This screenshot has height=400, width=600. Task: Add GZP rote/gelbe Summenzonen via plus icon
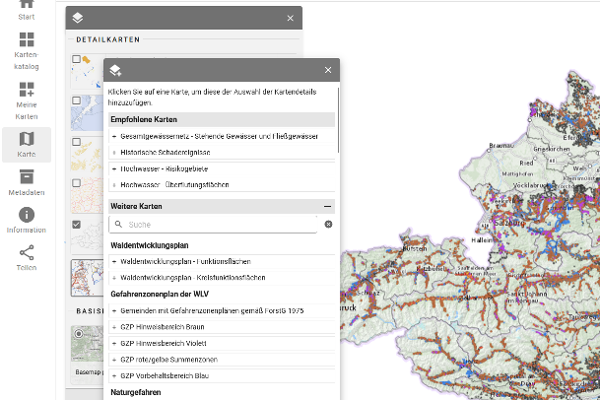click(x=114, y=360)
